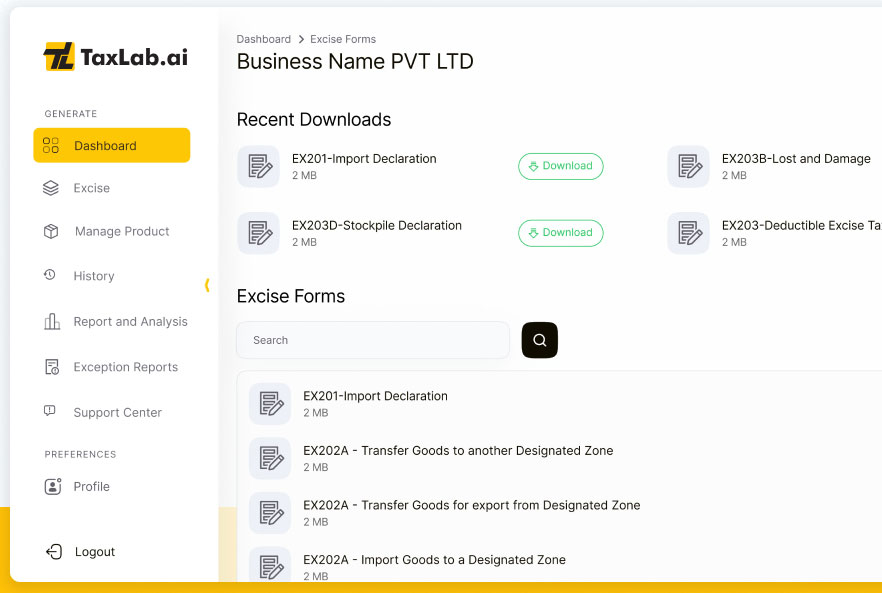
Task: Select EX202A Import Goods to a Designated Zone form
Action: (x=434, y=560)
